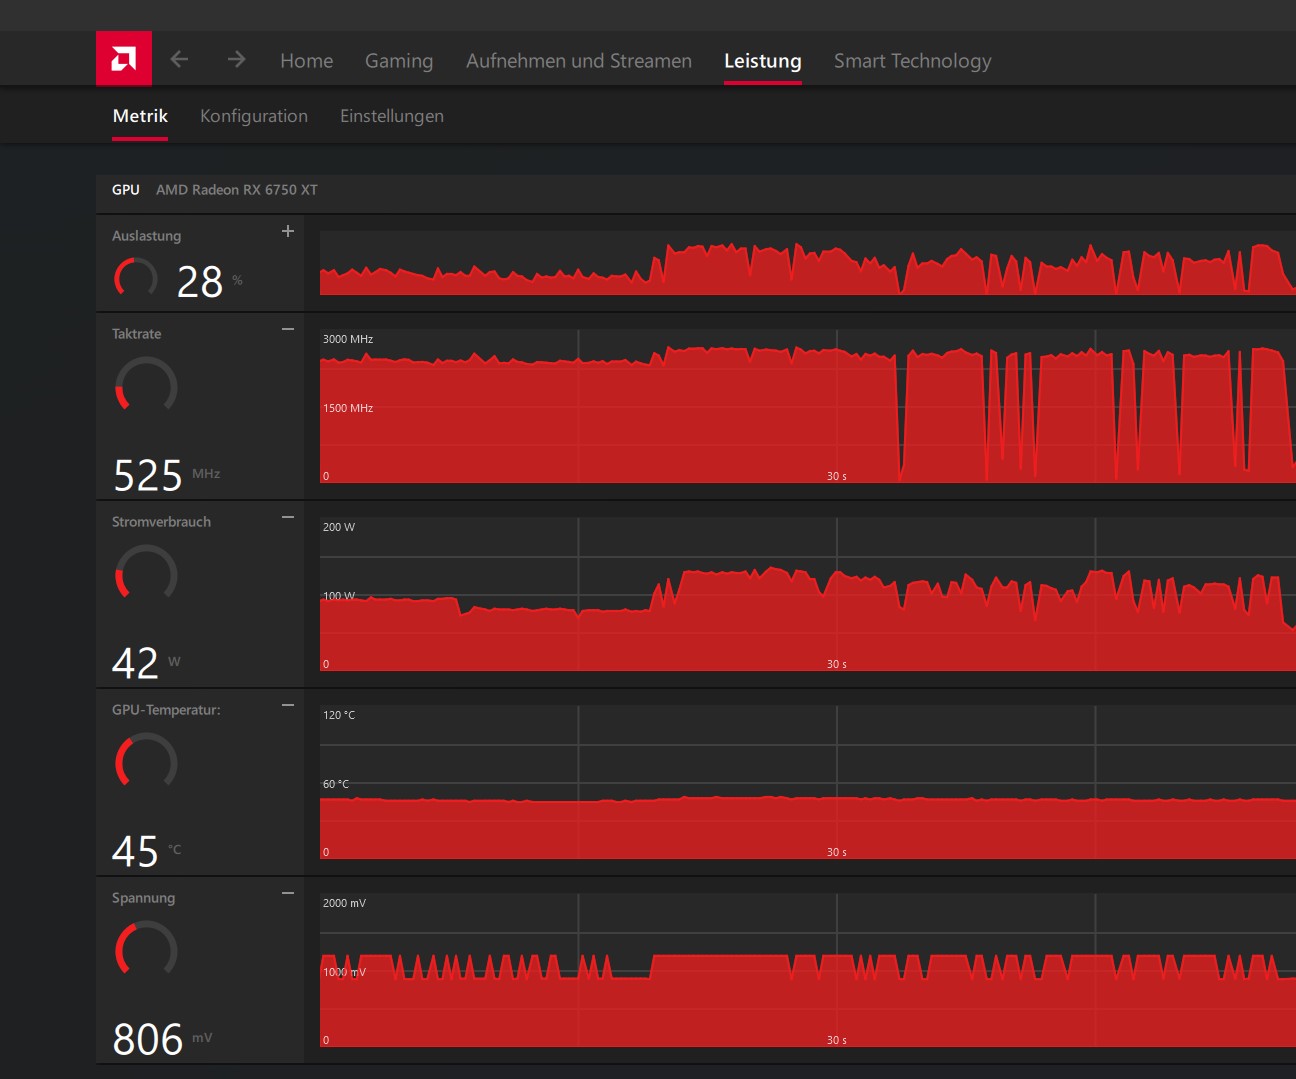Click the AMD Radeon RX 6750 XT label
The image size is (1296, 1079).
point(237,190)
